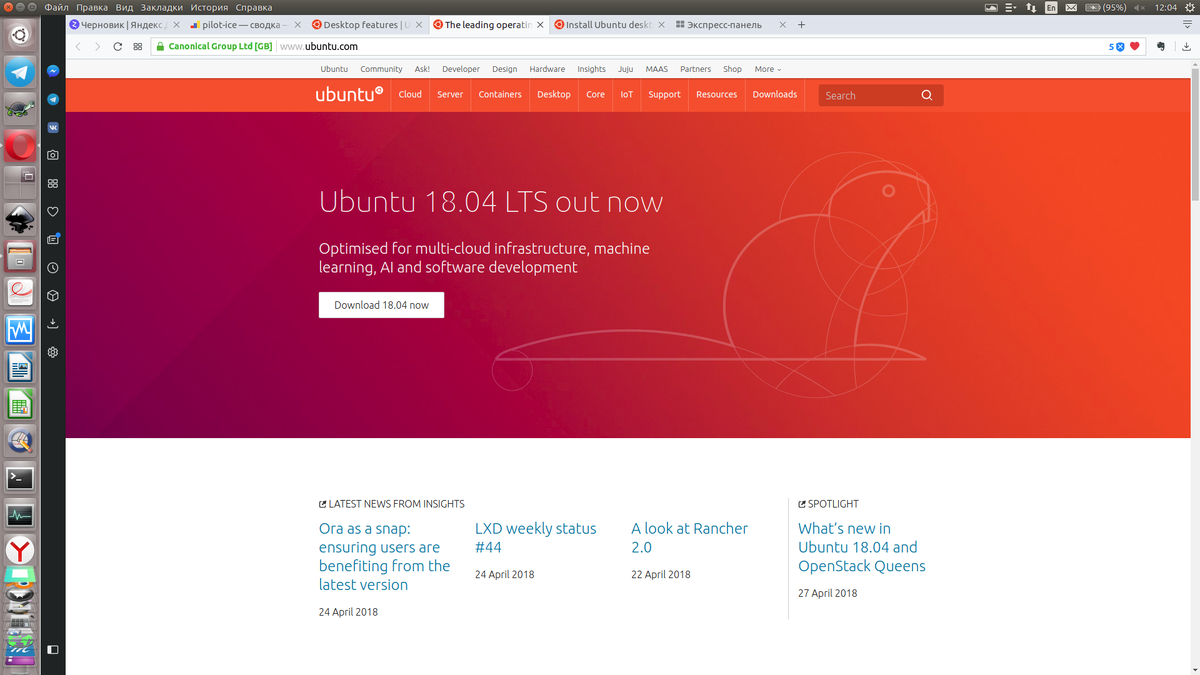The height and width of the screenshot is (675, 1200).
Task: Open 'Ora as a snap' news article
Action: coord(384,556)
